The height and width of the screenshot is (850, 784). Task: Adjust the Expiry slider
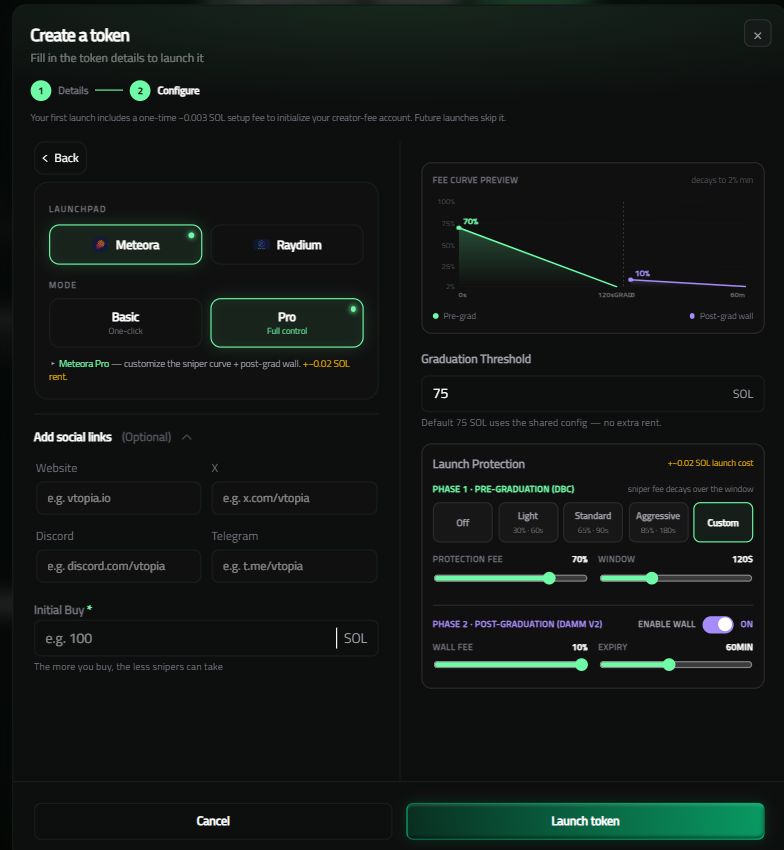(676, 665)
